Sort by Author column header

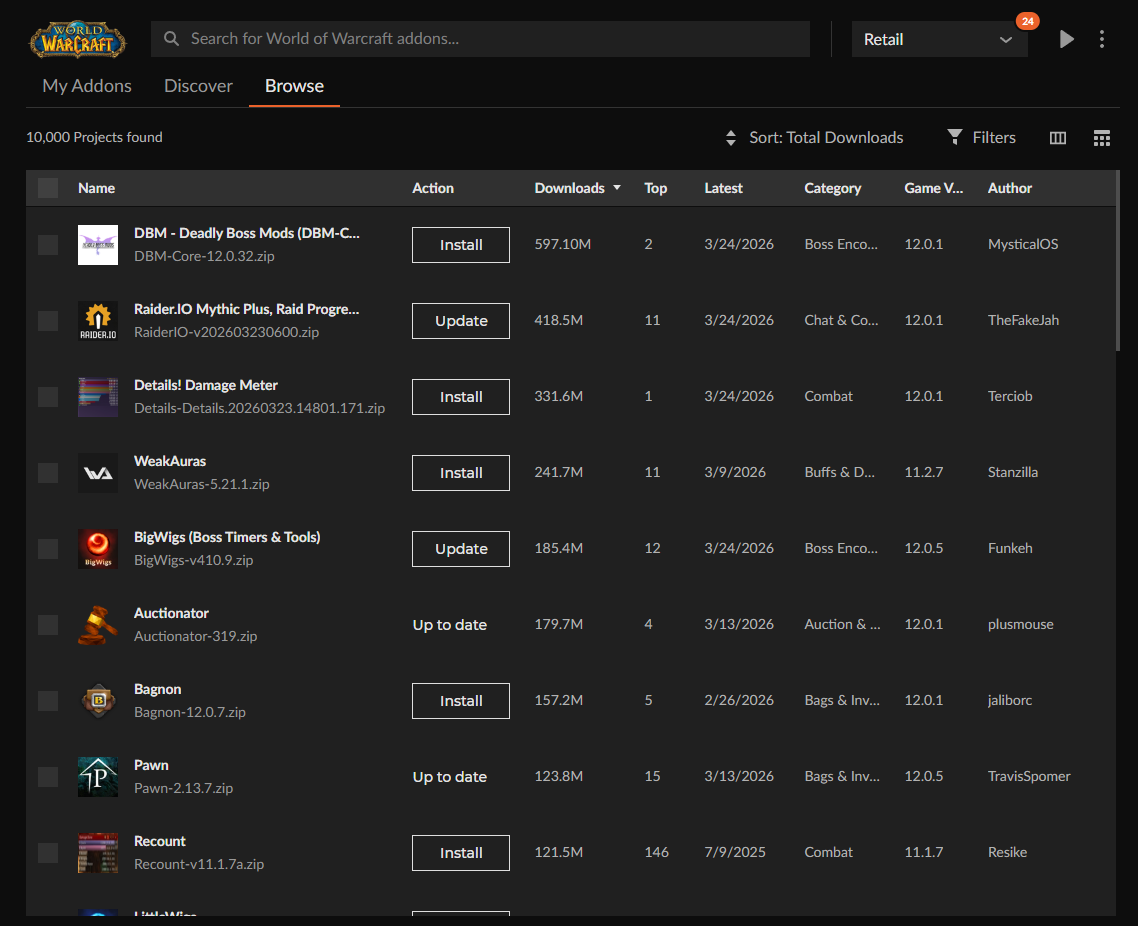(1010, 188)
